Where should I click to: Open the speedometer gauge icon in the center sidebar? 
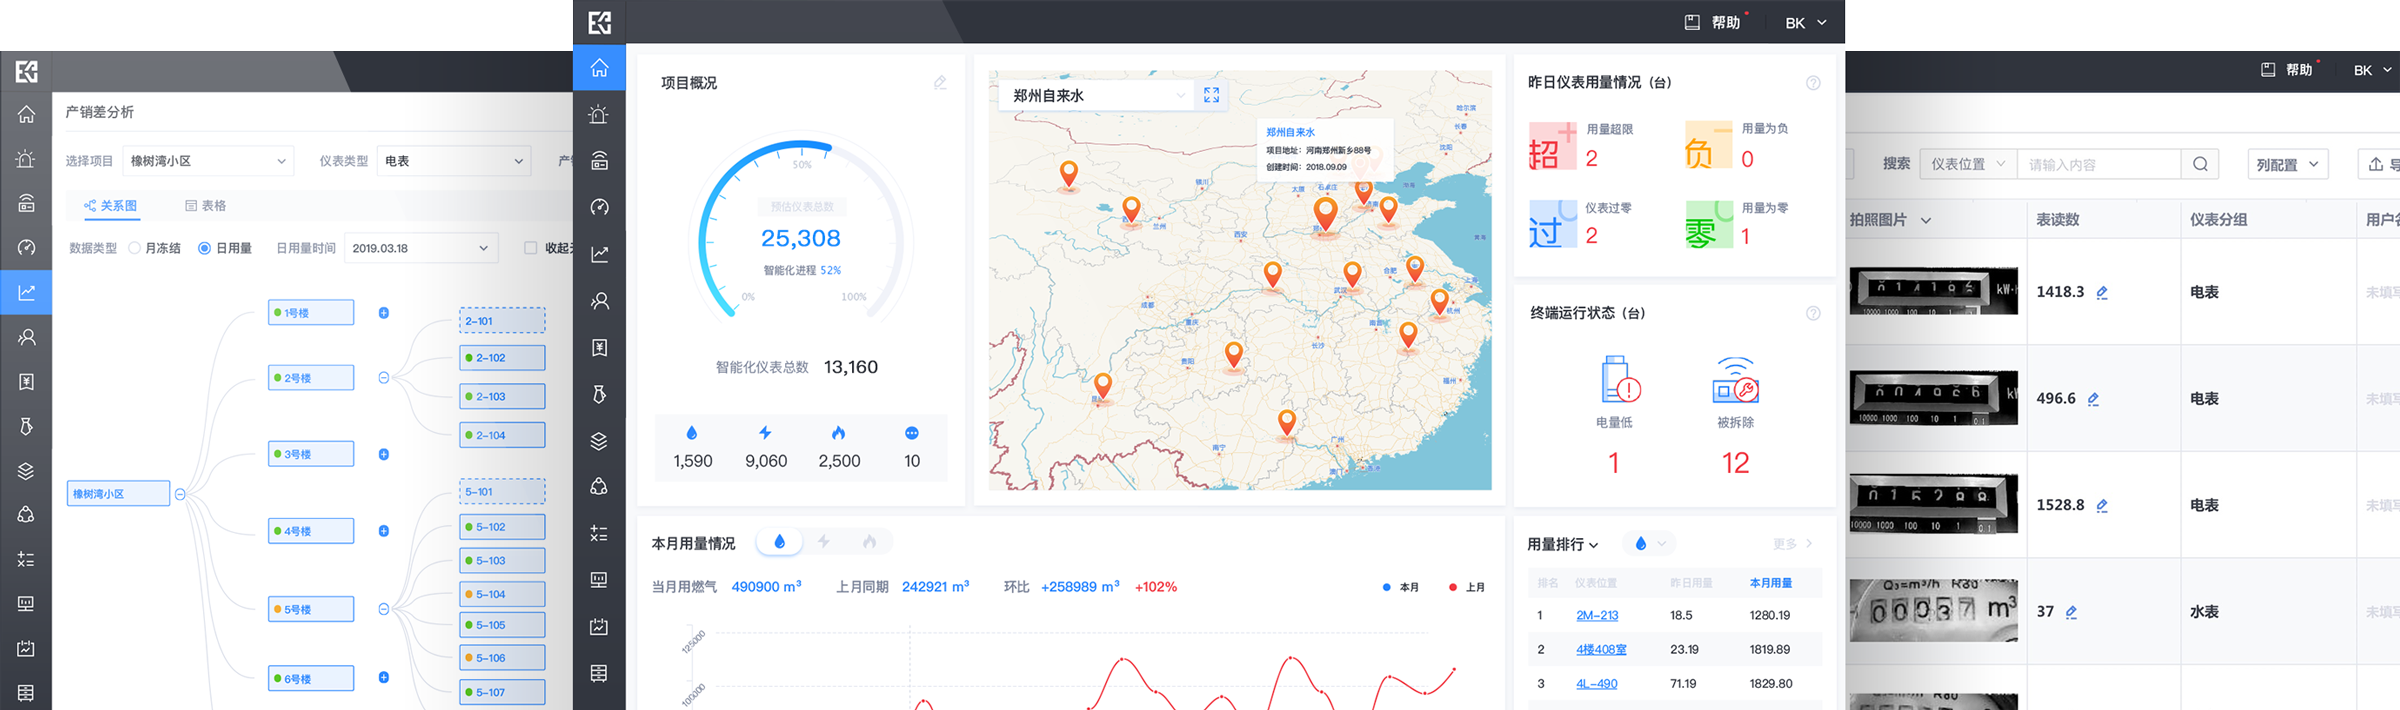[x=599, y=207]
